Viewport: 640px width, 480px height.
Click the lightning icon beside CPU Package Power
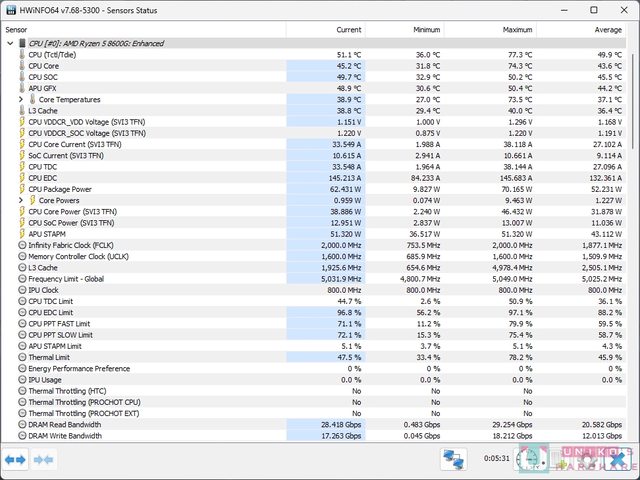click(x=22, y=189)
